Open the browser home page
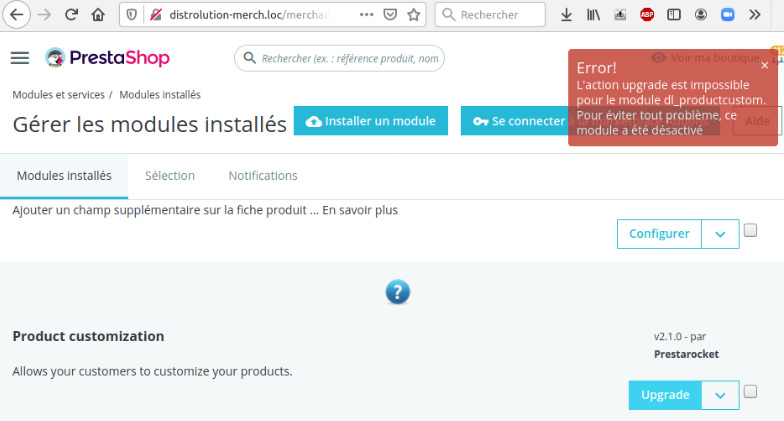Viewport: 784px width, 421px height. [98, 15]
